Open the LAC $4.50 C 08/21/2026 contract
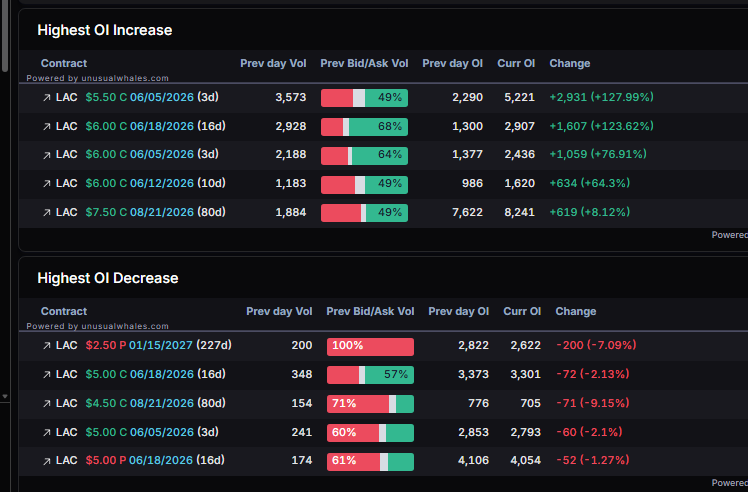This screenshot has height=492, width=748. pos(141,403)
